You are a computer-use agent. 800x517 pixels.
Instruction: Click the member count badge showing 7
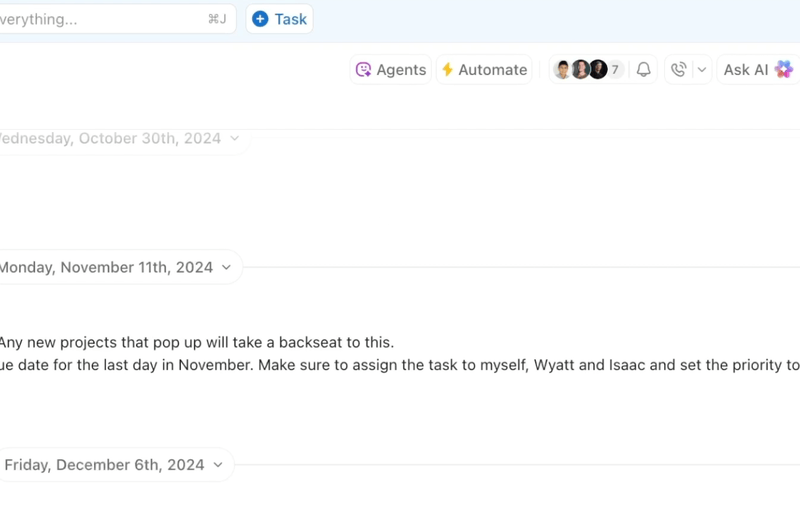pyautogui.click(x=615, y=70)
